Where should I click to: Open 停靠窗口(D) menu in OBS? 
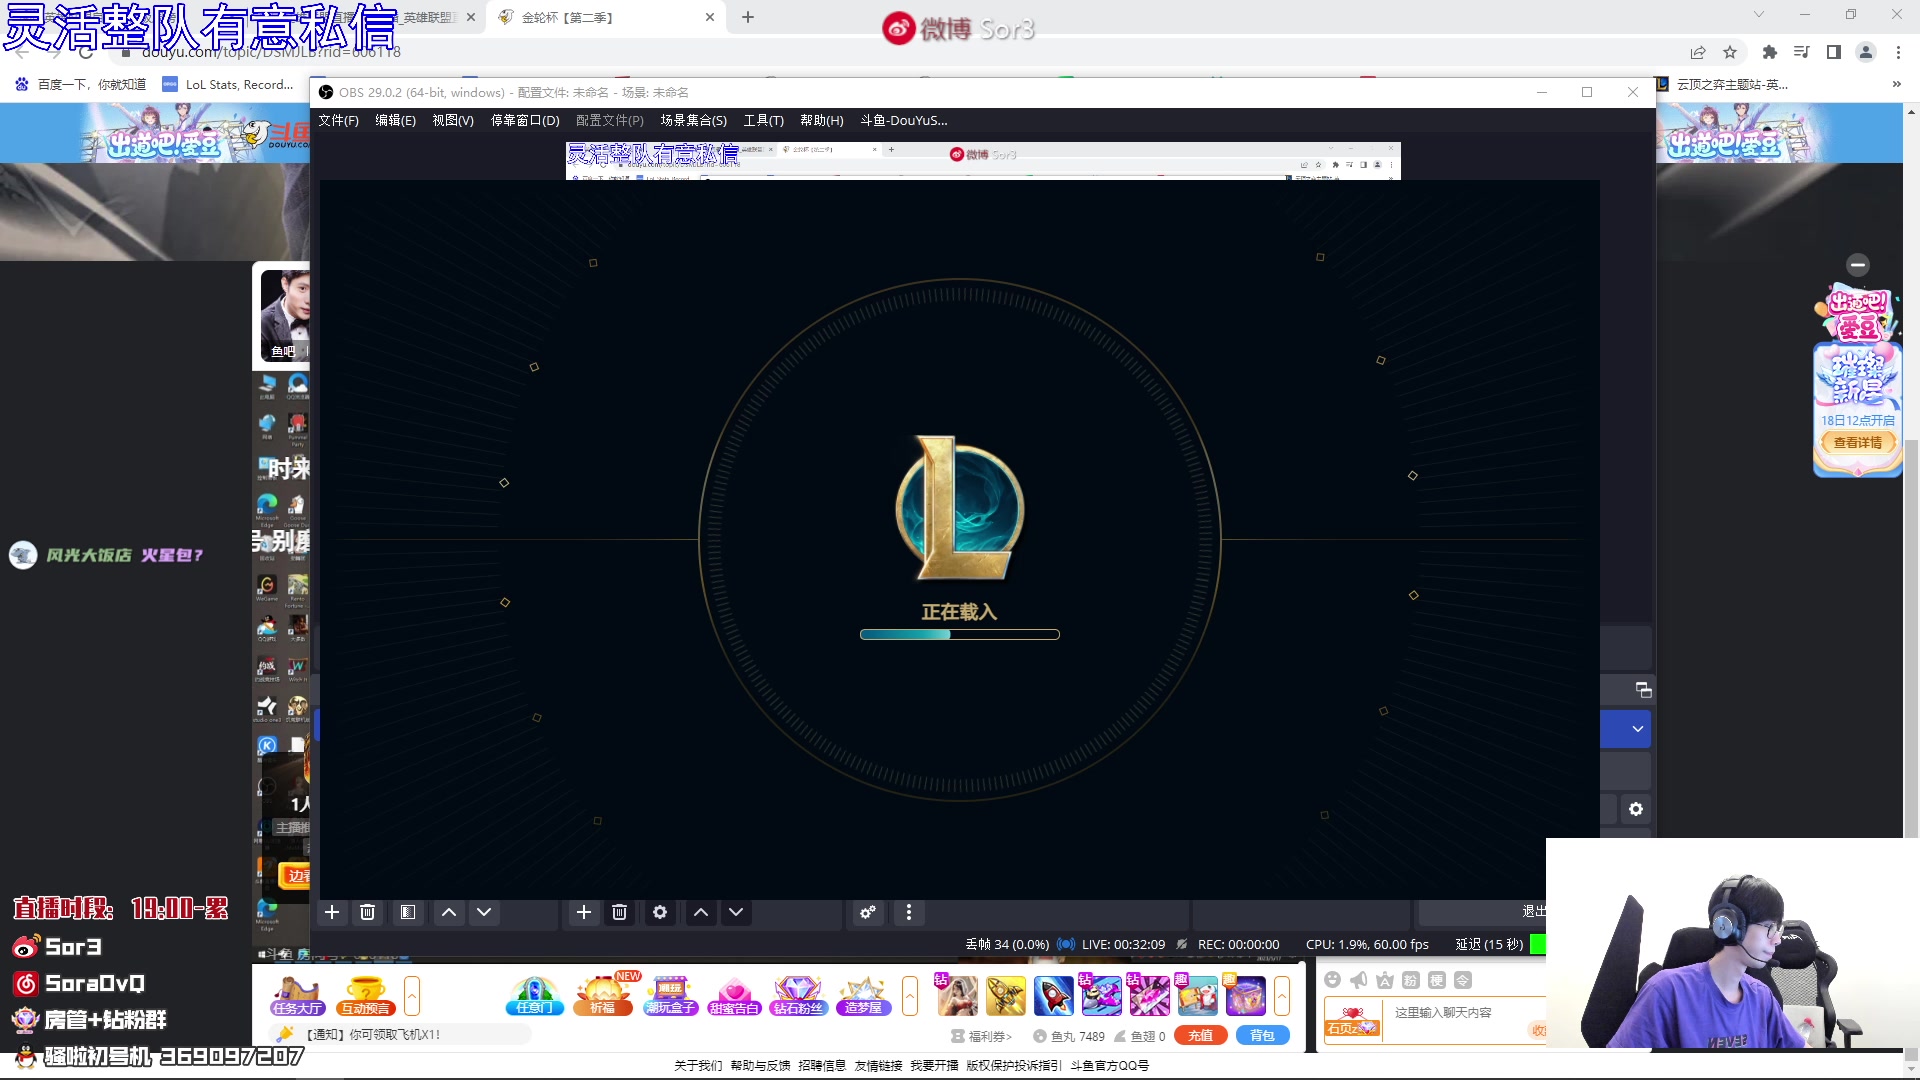click(x=525, y=120)
